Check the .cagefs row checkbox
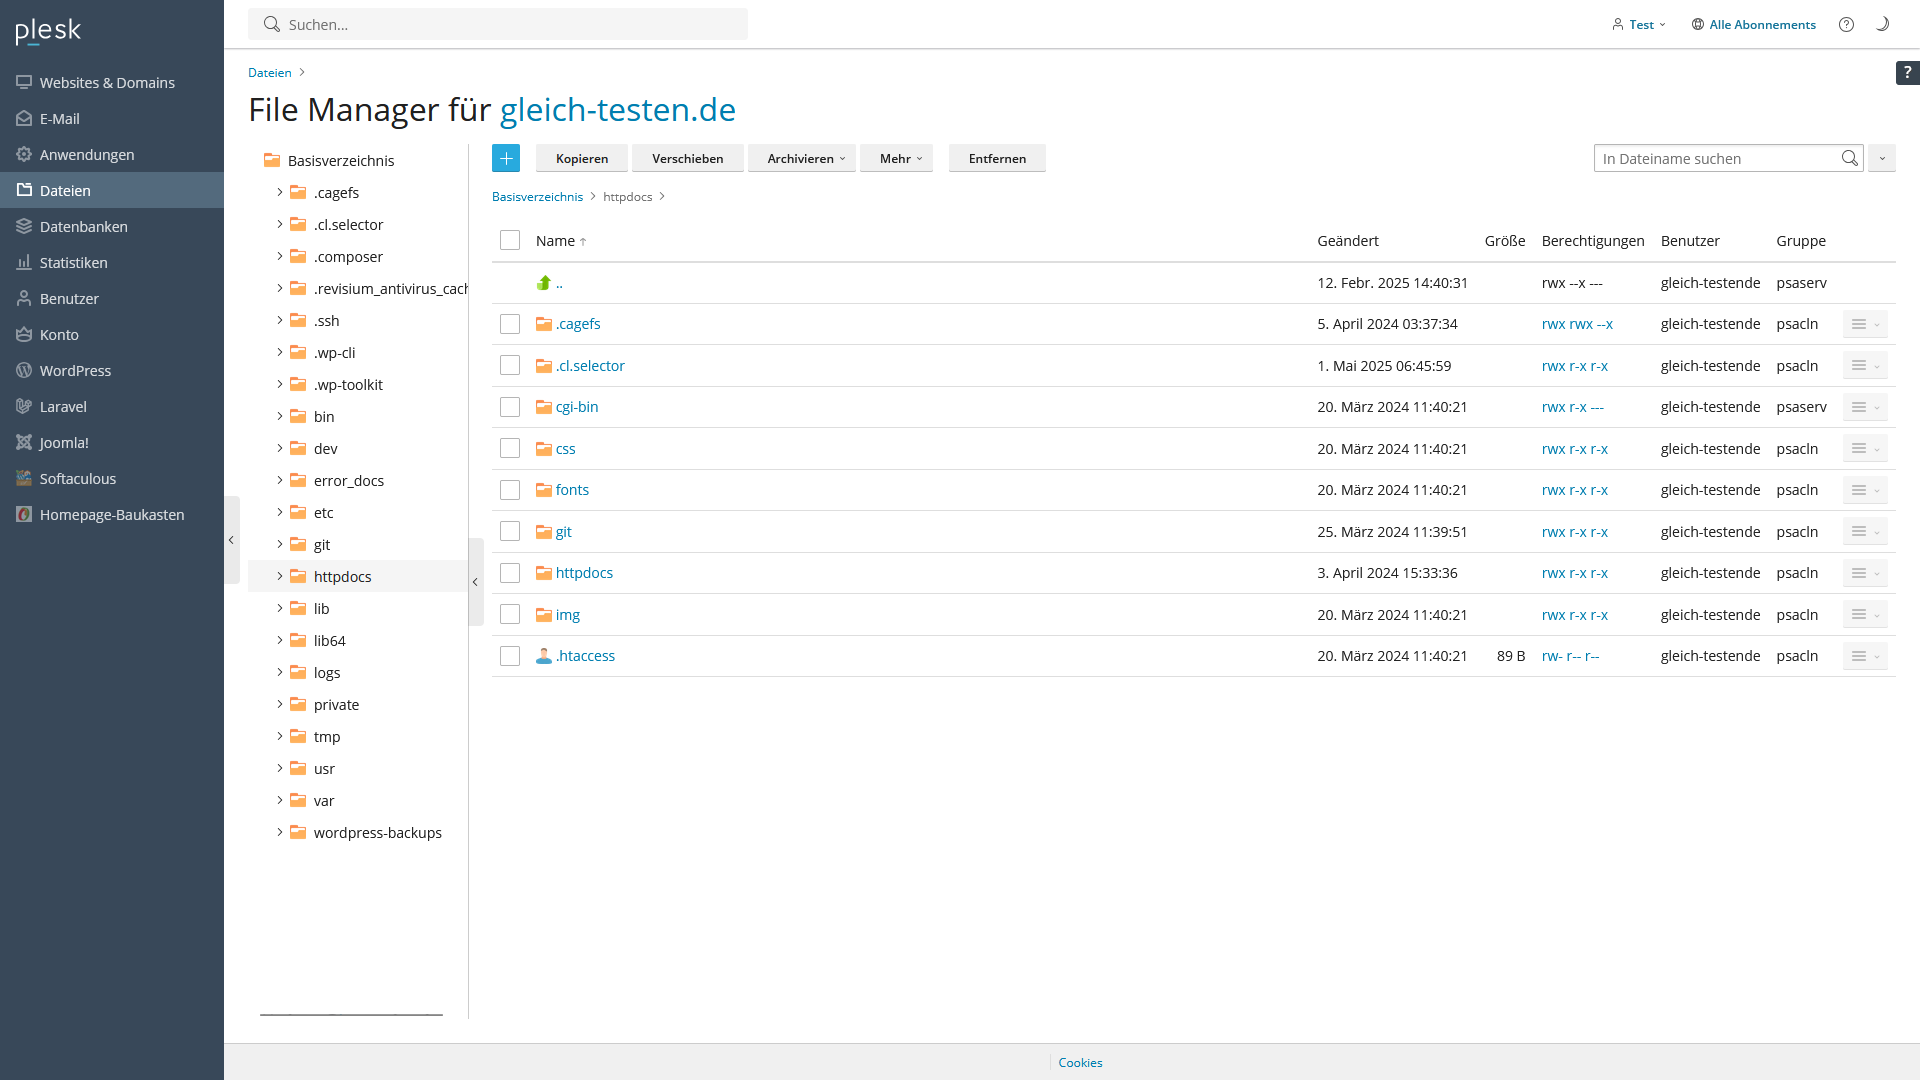This screenshot has height=1080, width=1920. pyautogui.click(x=510, y=323)
